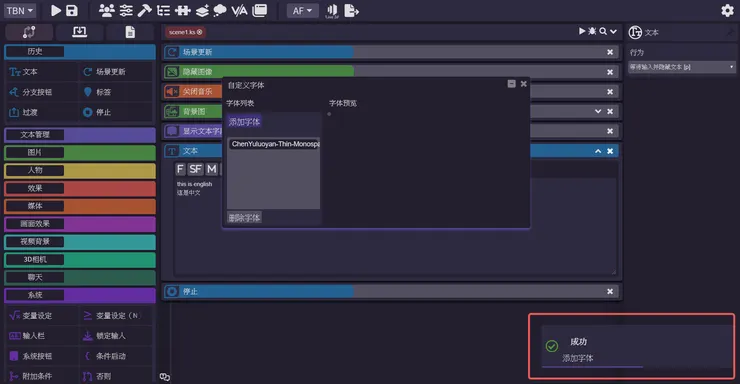Expand the 人物 category
Screen dimensions: 740x384
pos(80,170)
